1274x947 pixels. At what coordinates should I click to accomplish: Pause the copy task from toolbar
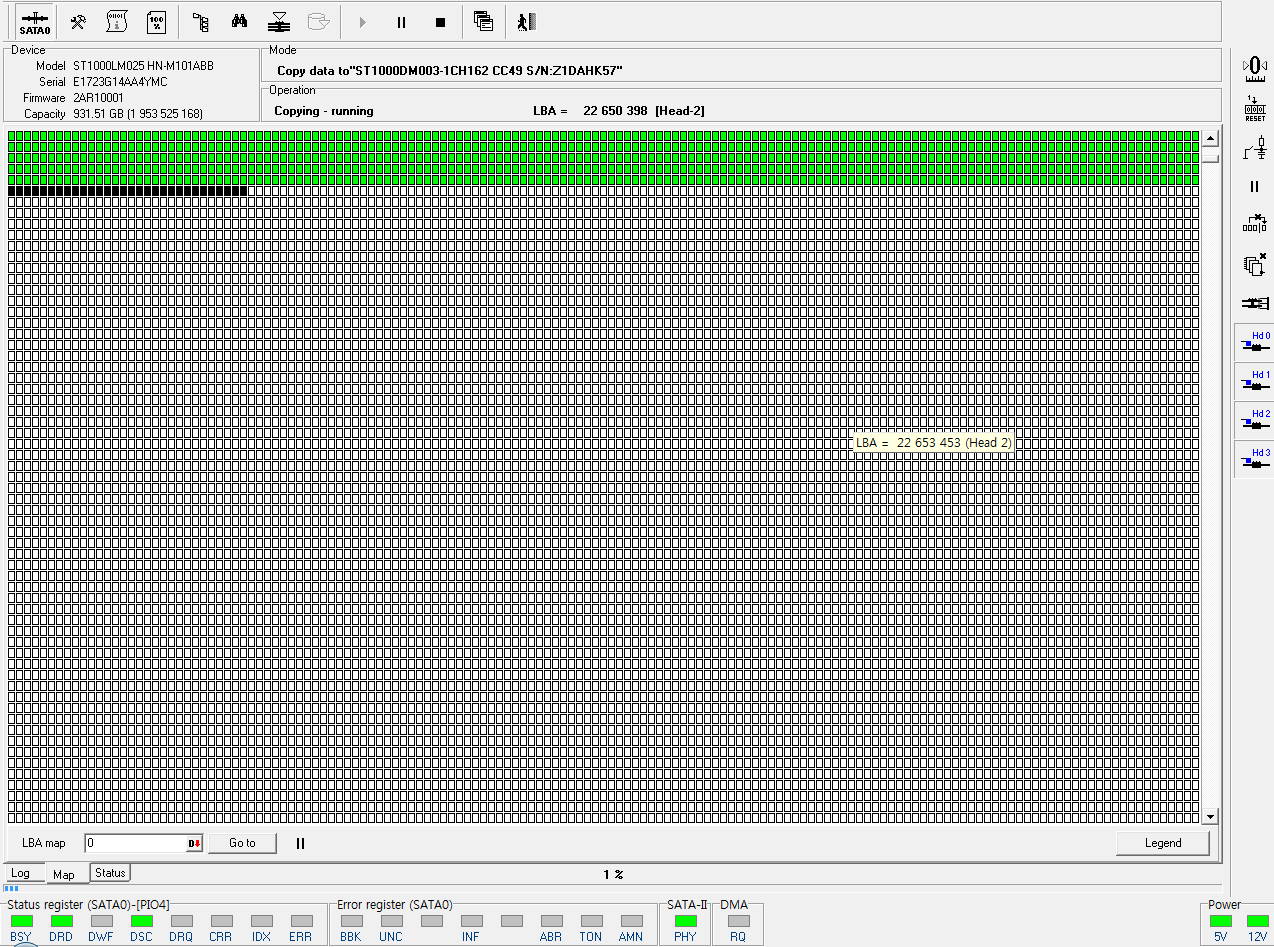point(402,22)
